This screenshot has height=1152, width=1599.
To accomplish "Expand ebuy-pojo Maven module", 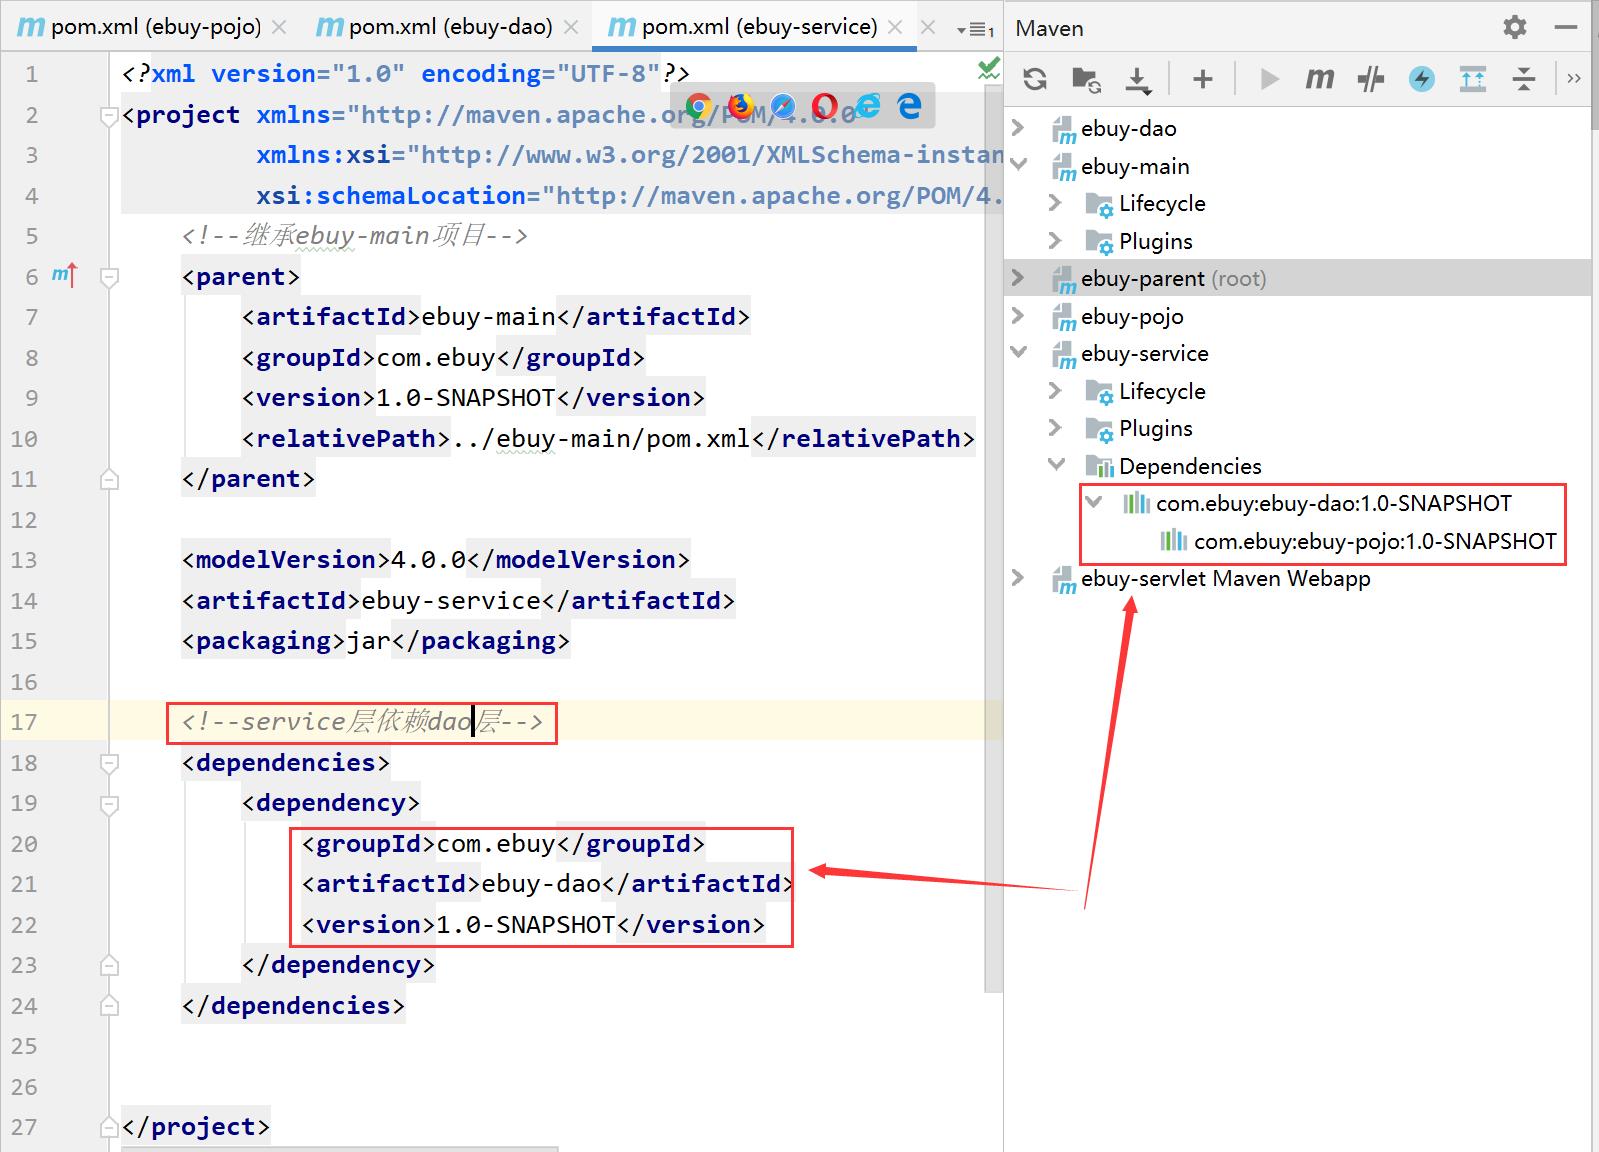I will coord(1018,315).
